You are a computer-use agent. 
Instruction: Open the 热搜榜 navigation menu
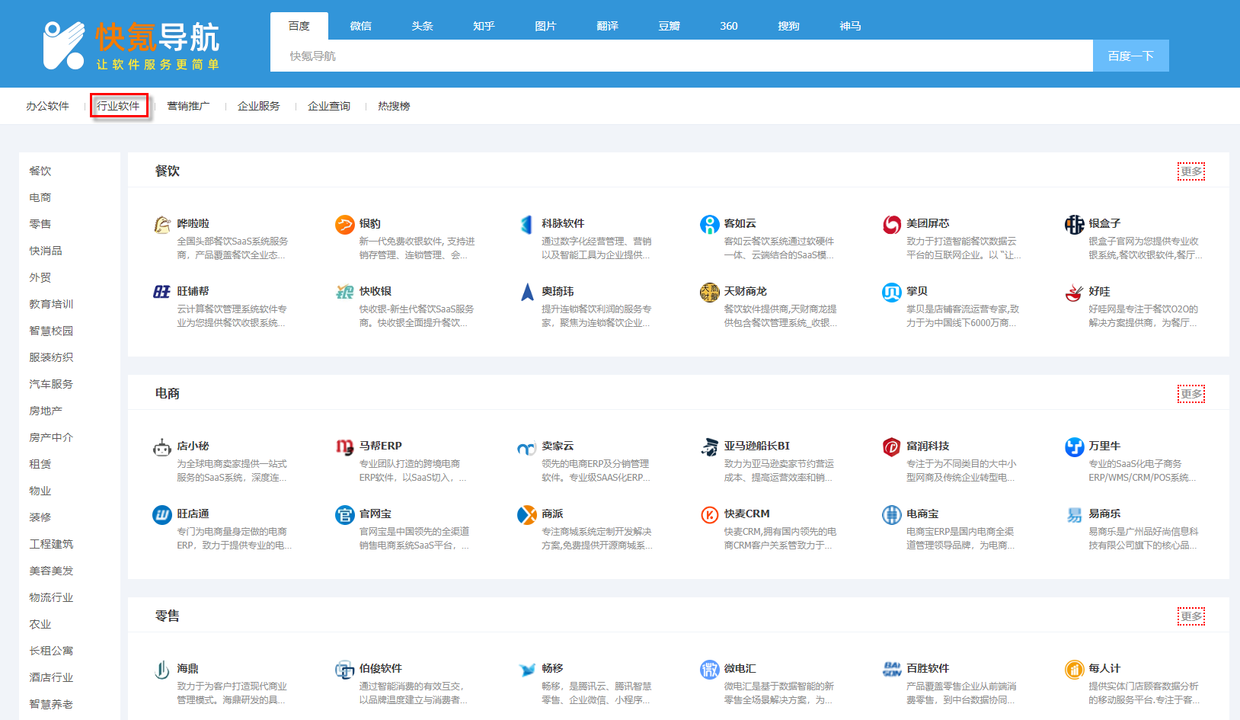394,106
